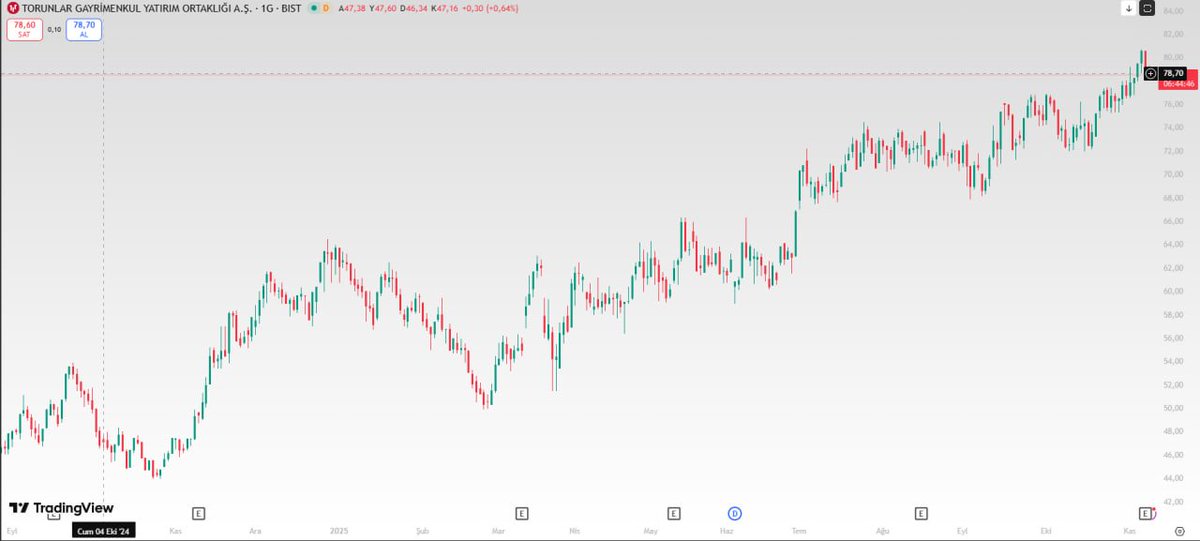The height and width of the screenshot is (541, 1200).
Task: Click the 50,00 price axis label
Action: [1173, 408]
